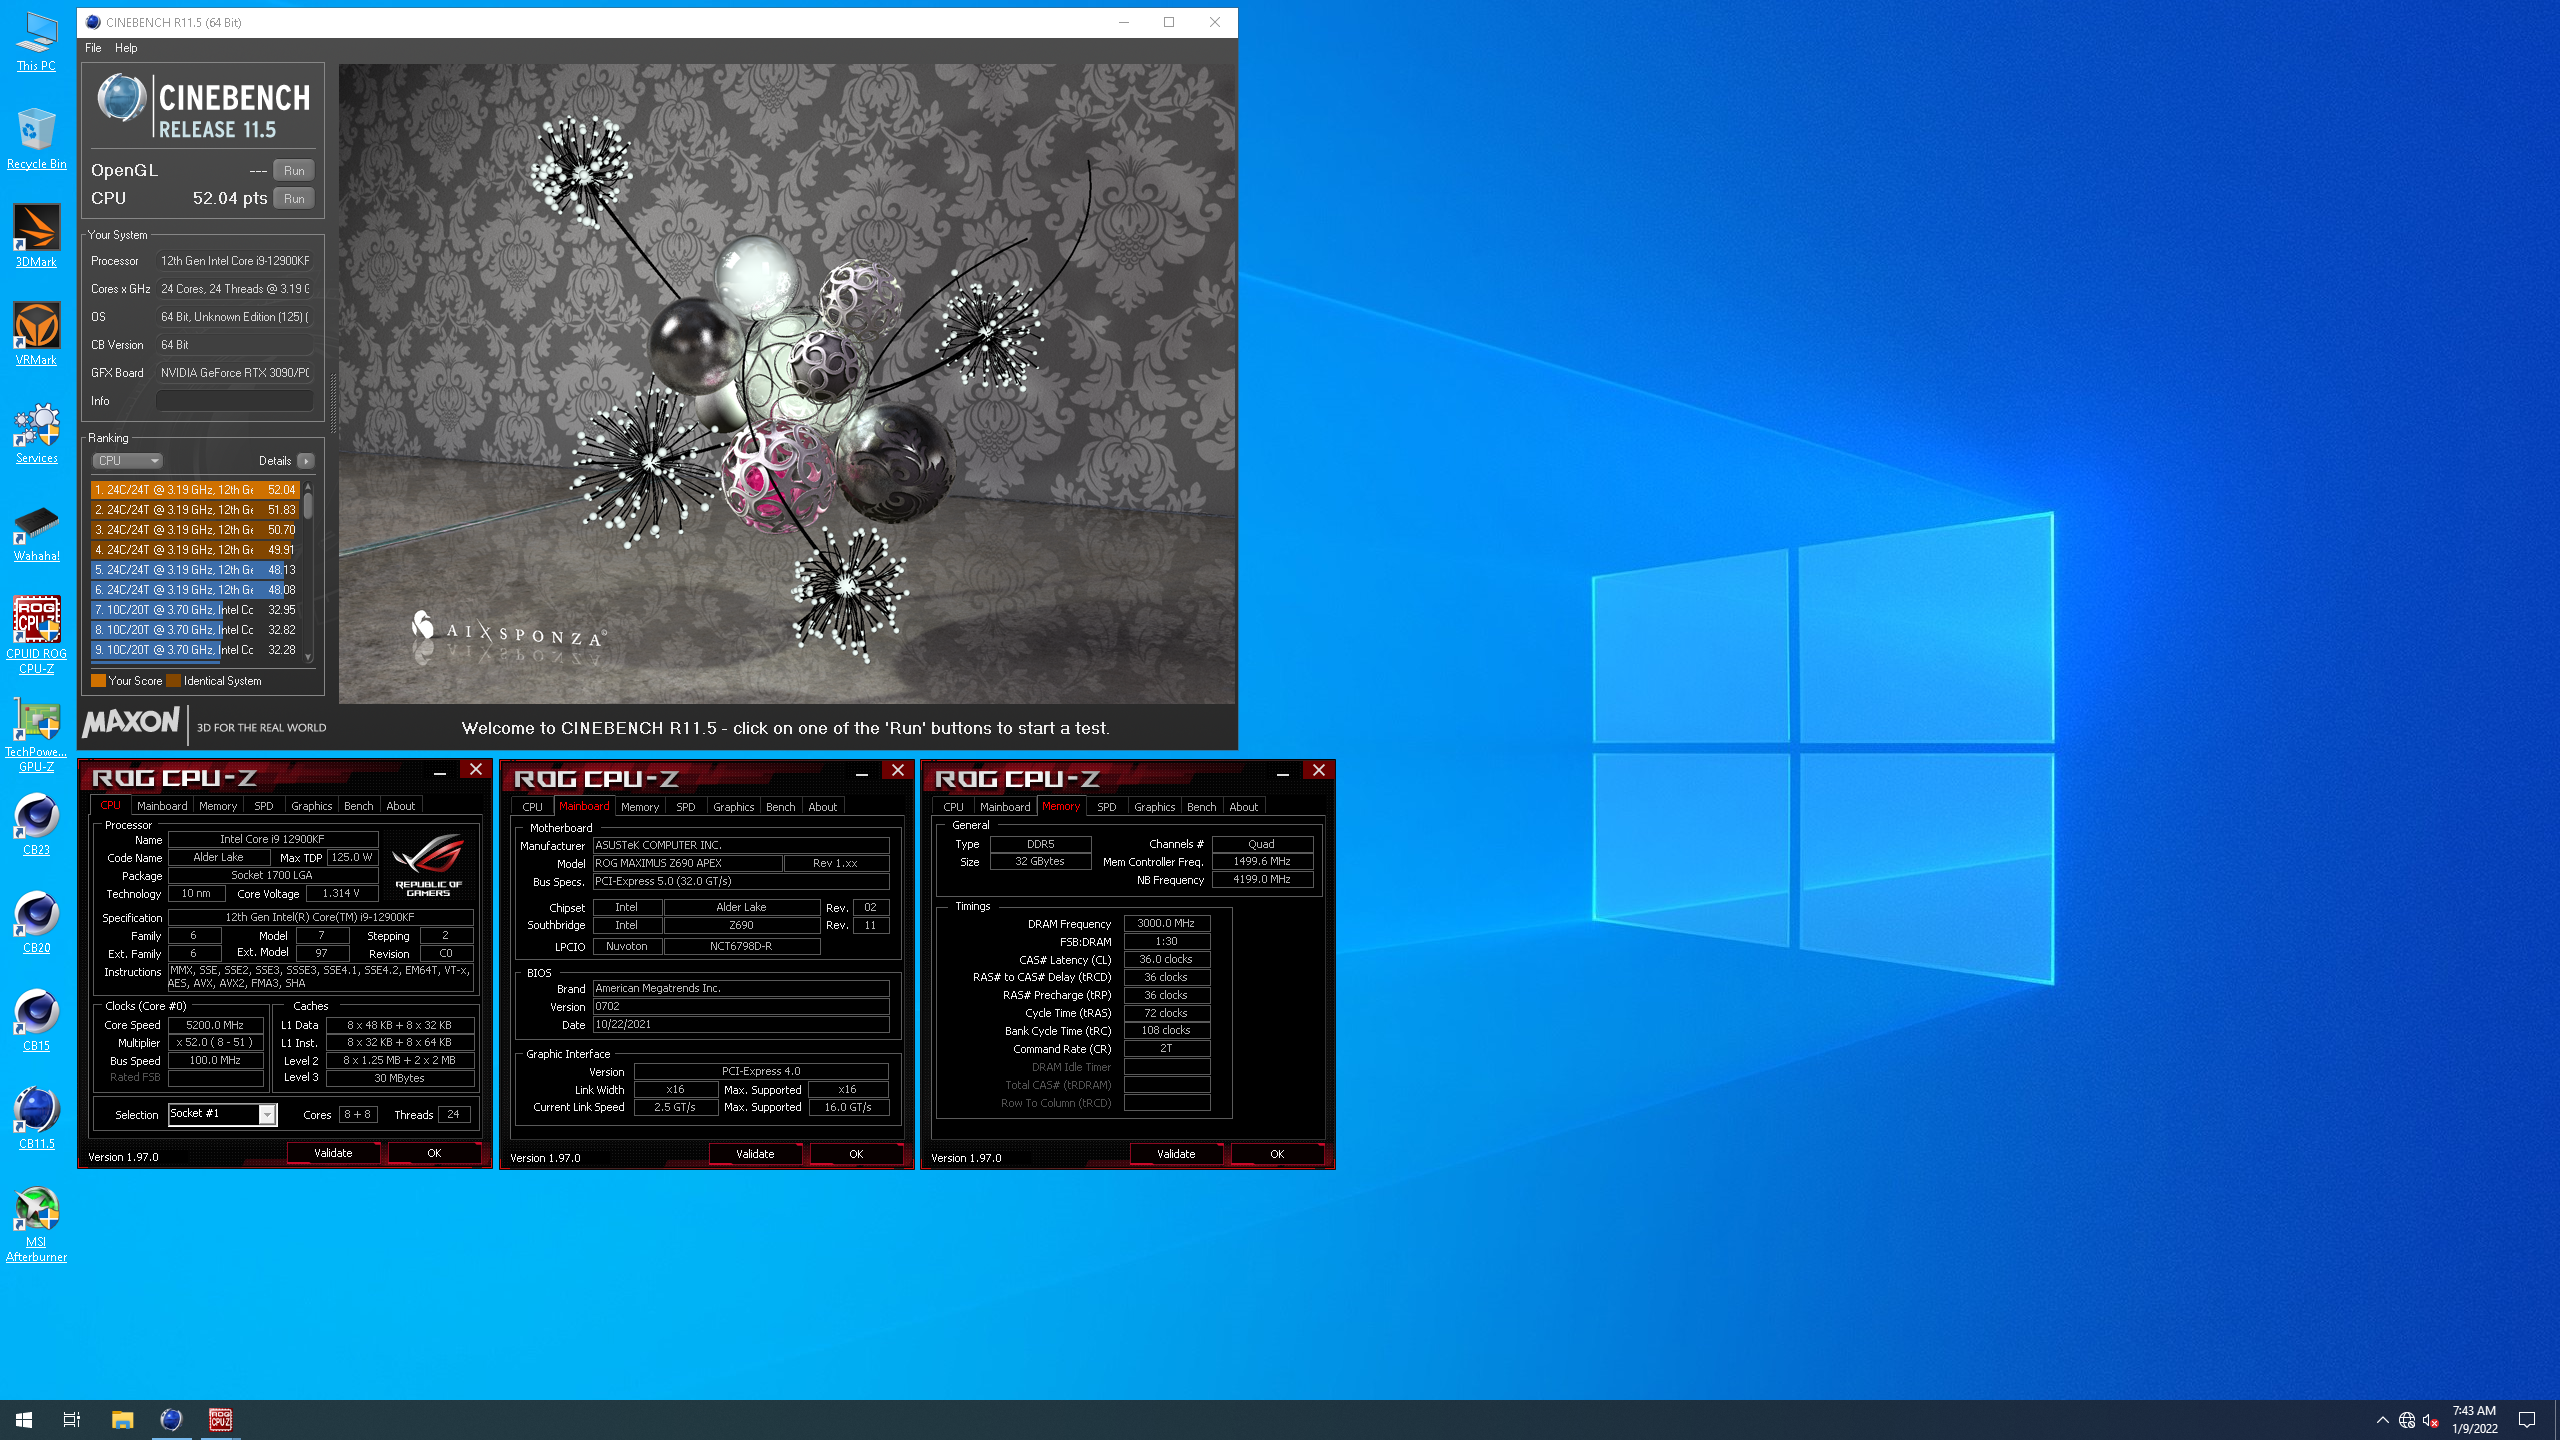Image resolution: width=2560 pixels, height=1440 pixels.
Task: Open Socket #1 Selection dropdown
Action: [x=223, y=1114]
